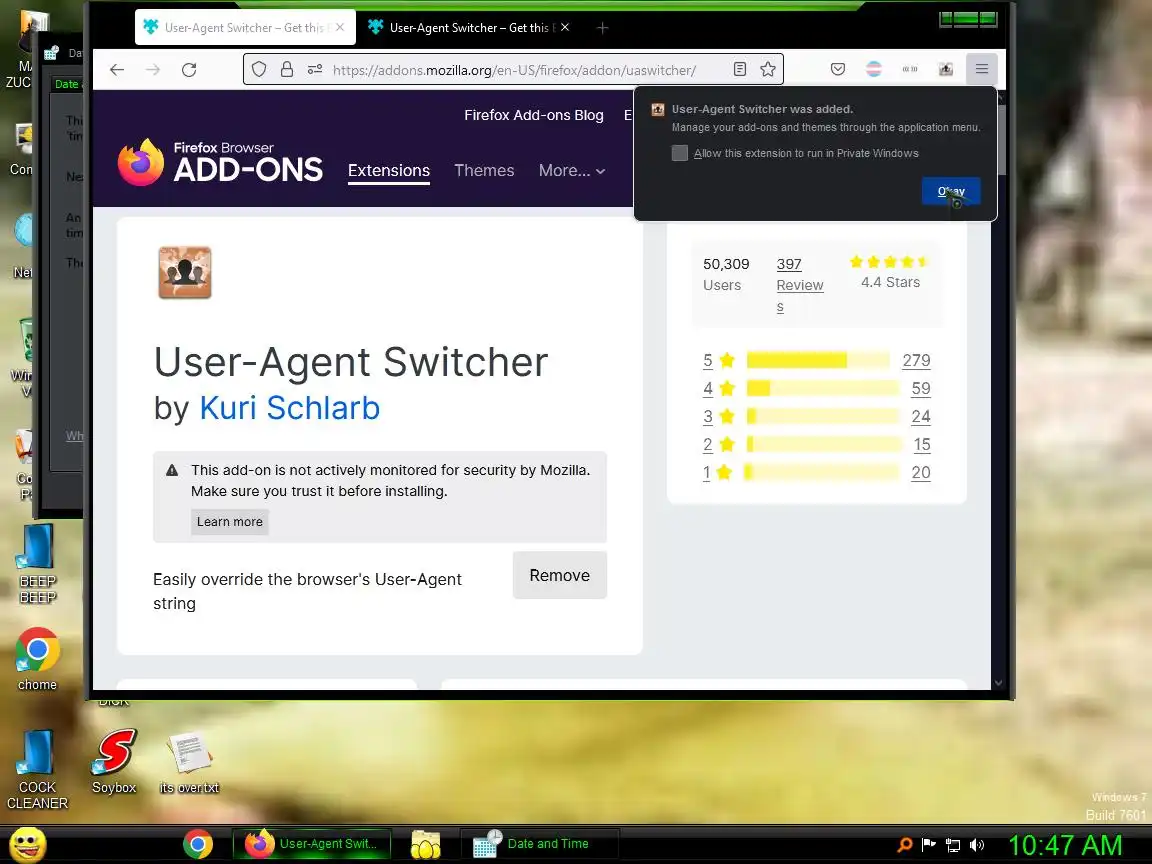Filter reviews by 4 stars

(708, 389)
